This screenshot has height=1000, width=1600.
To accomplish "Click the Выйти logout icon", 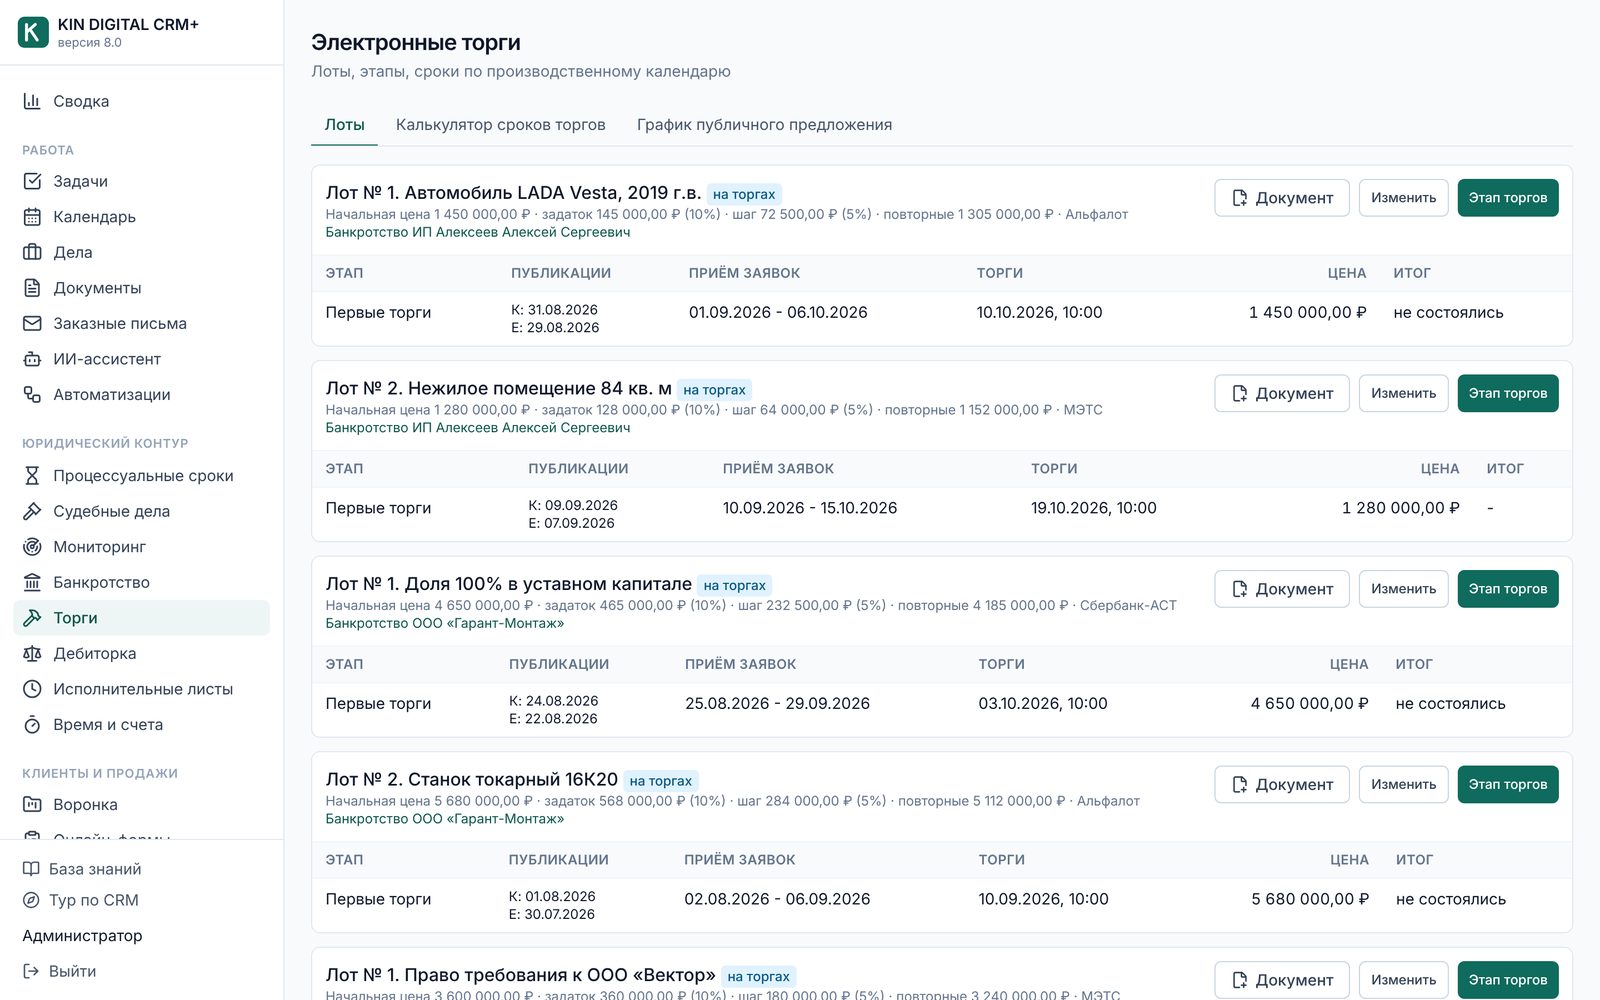I will (x=31, y=971).
